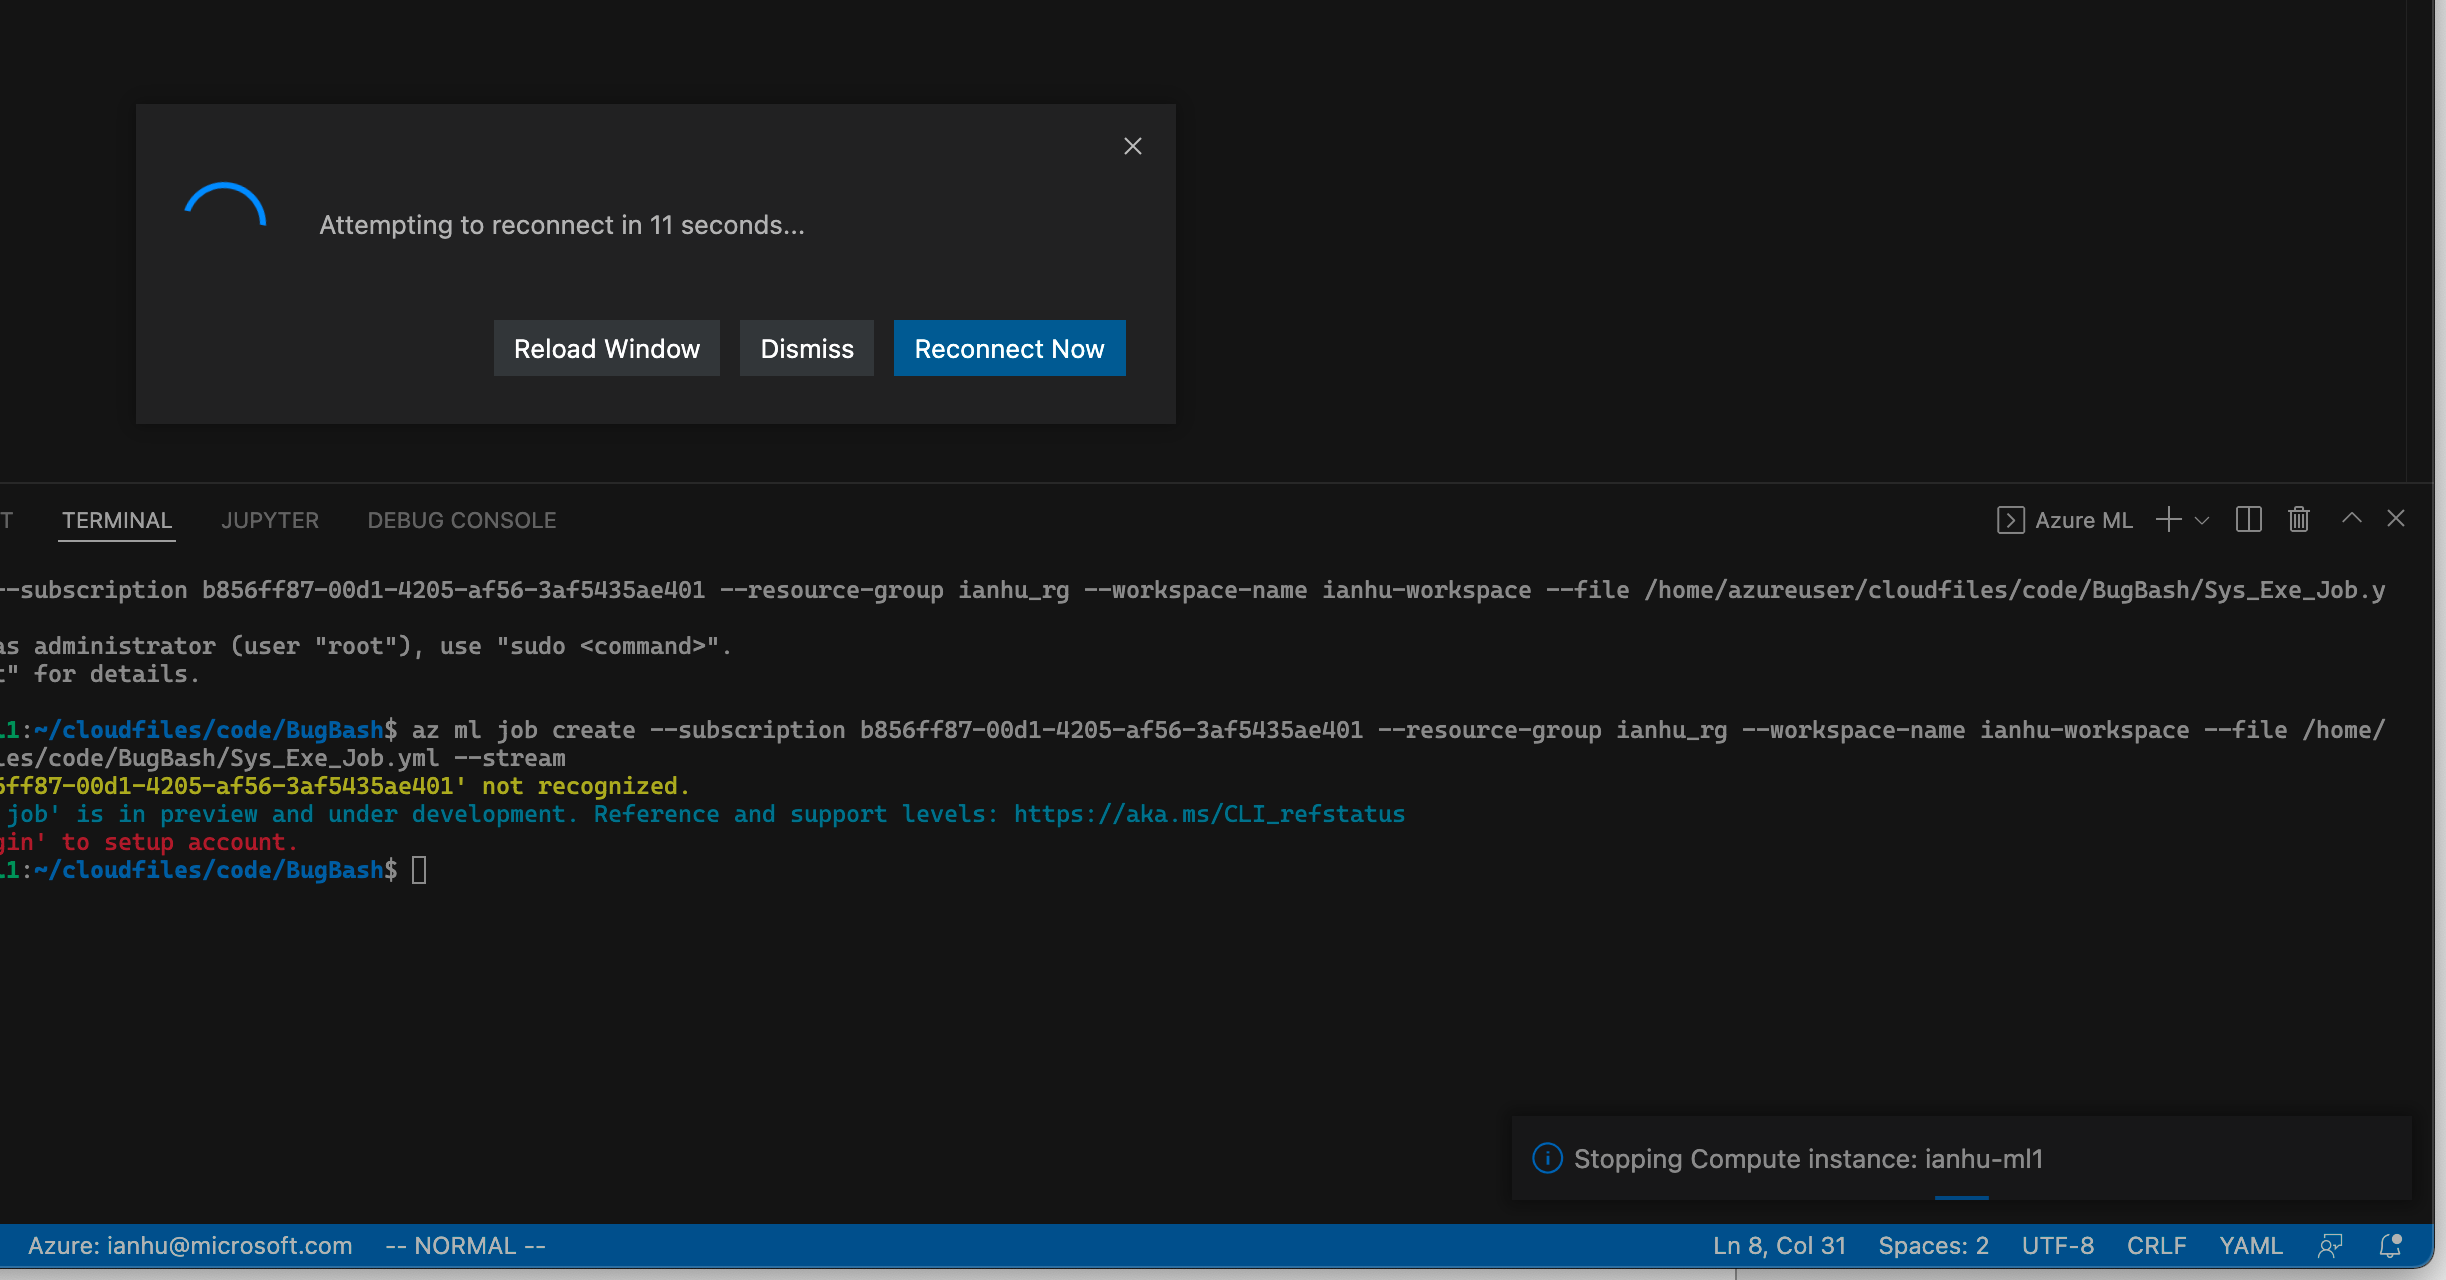Select the TERMINAL tab

(x=117, y=520)
